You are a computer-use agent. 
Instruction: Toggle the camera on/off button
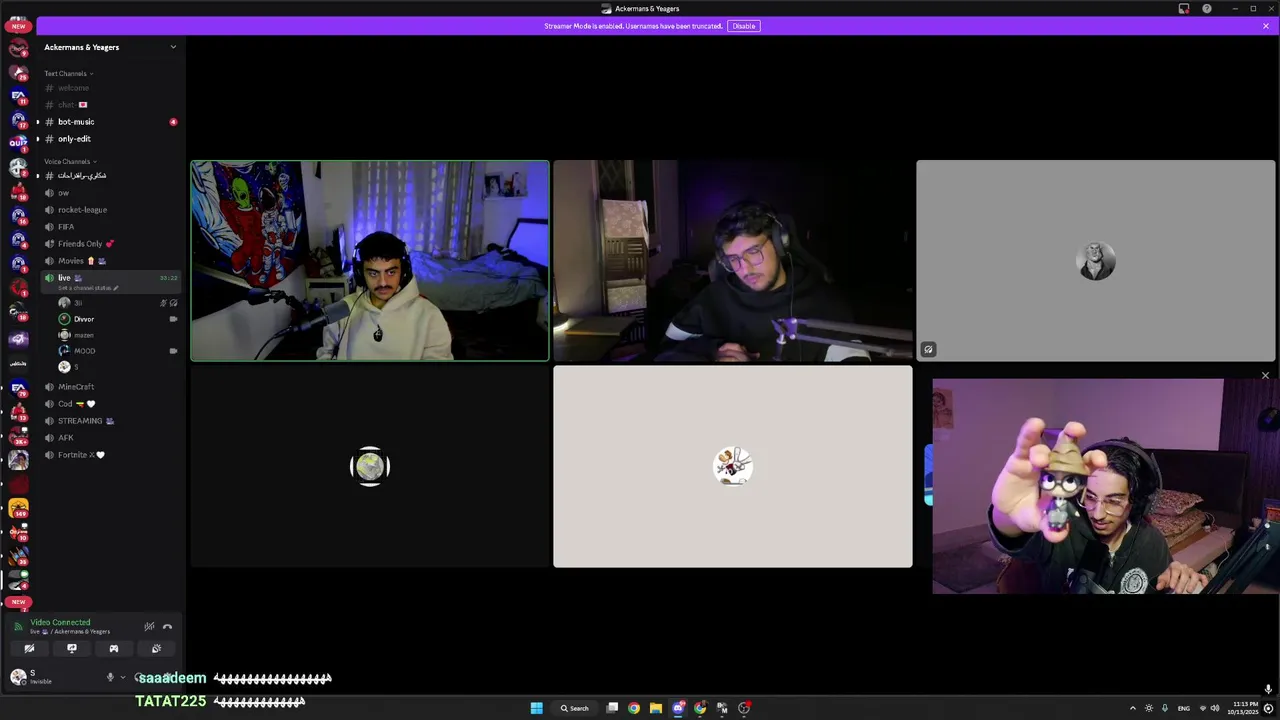coord(29,649)
